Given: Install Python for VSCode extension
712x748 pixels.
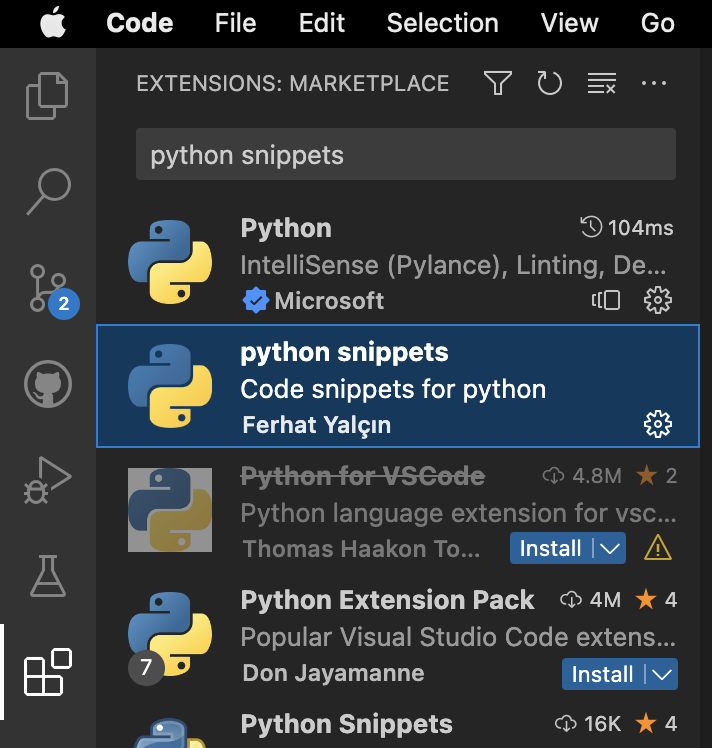Looking at the screenshot, I should click(551, 548).
